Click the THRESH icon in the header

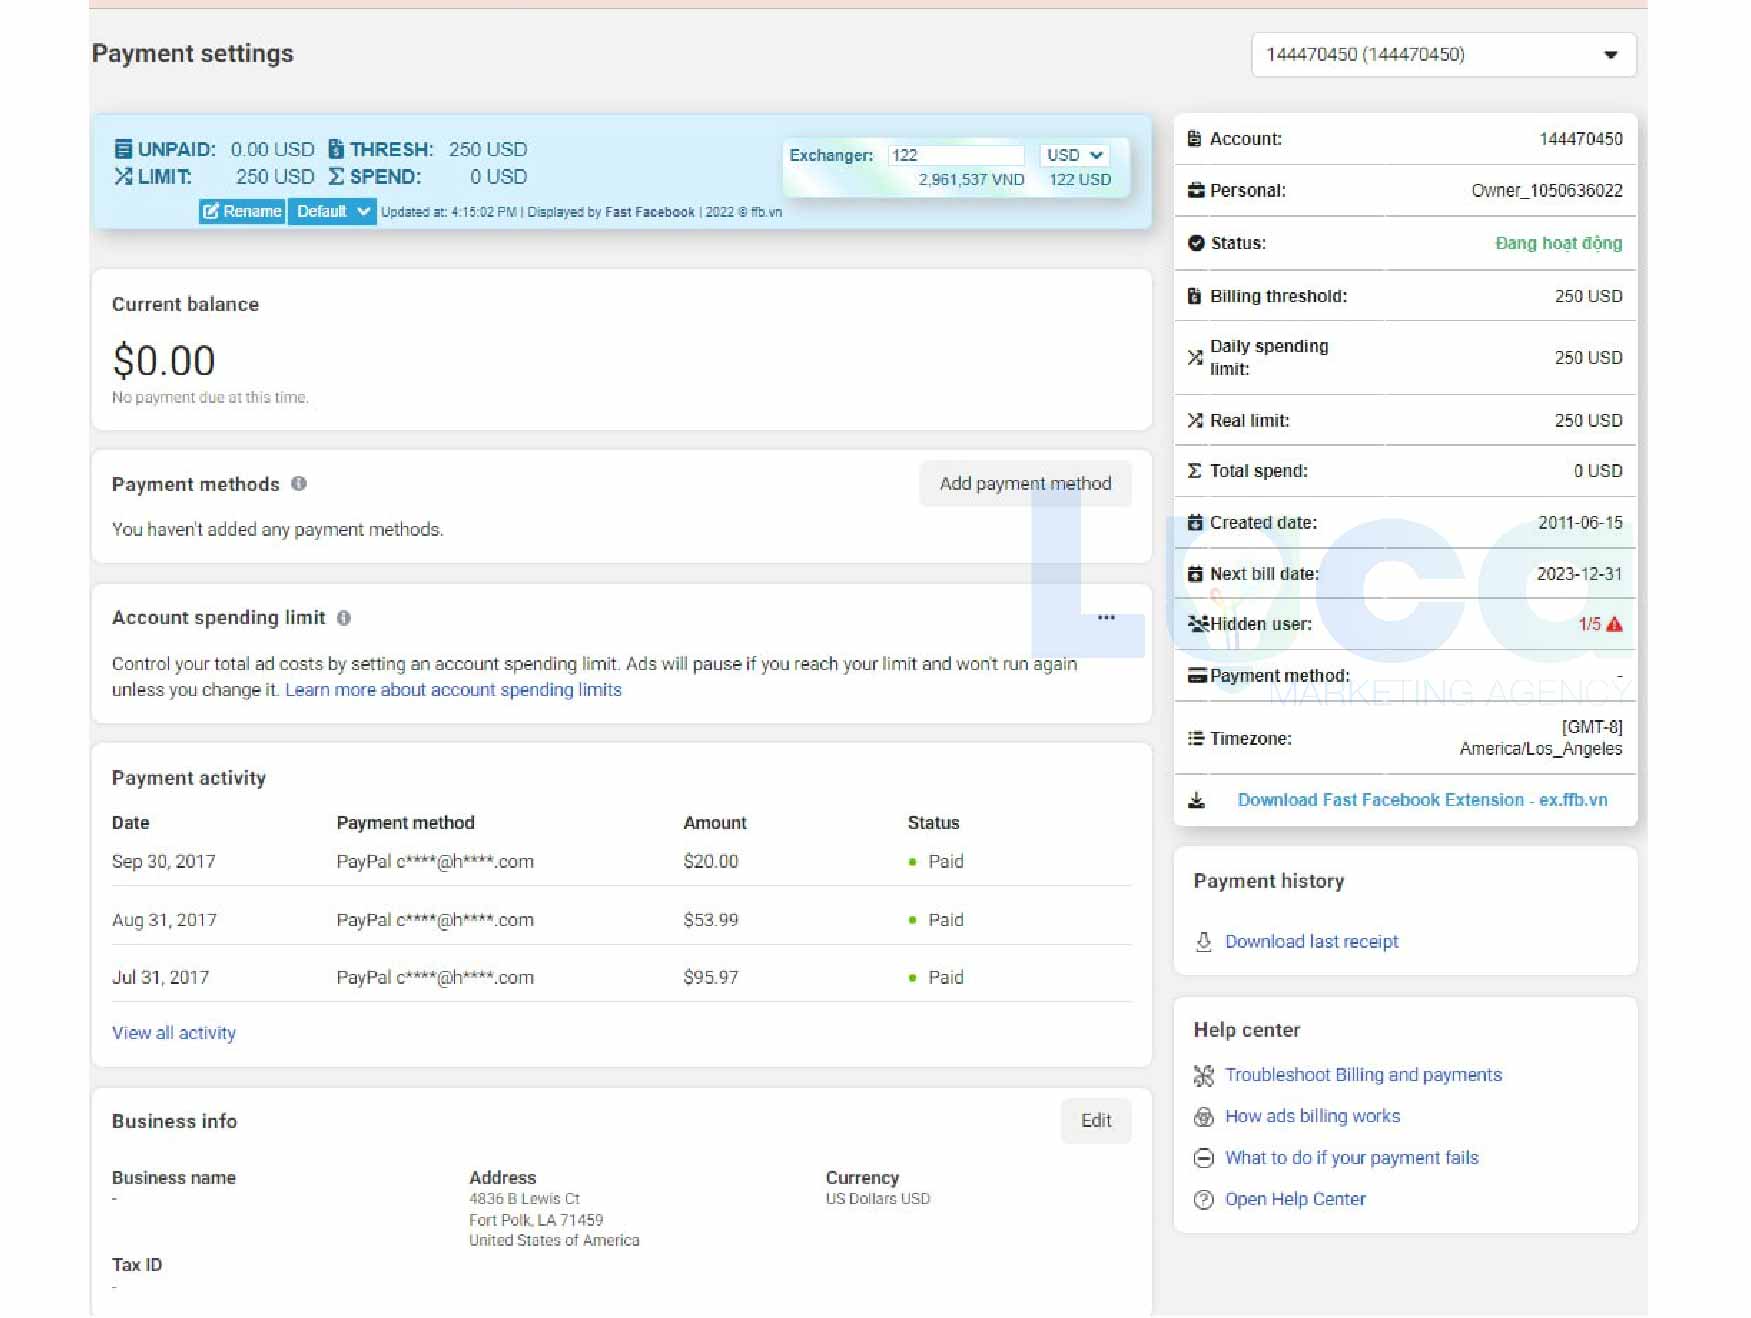336,149
